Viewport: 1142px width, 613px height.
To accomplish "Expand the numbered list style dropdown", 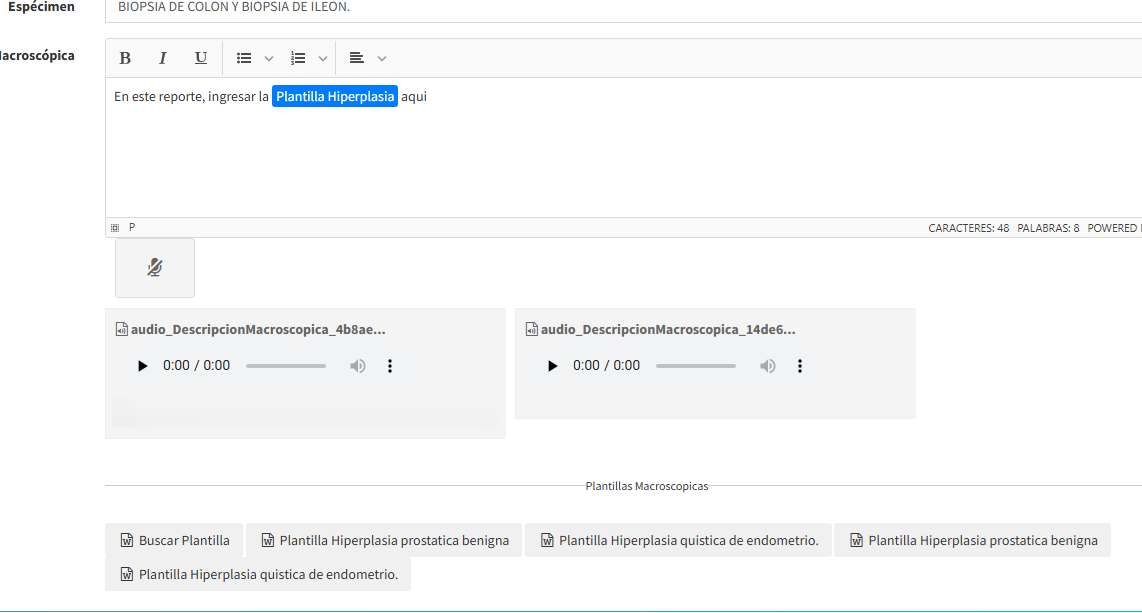I will pos(322,58).
